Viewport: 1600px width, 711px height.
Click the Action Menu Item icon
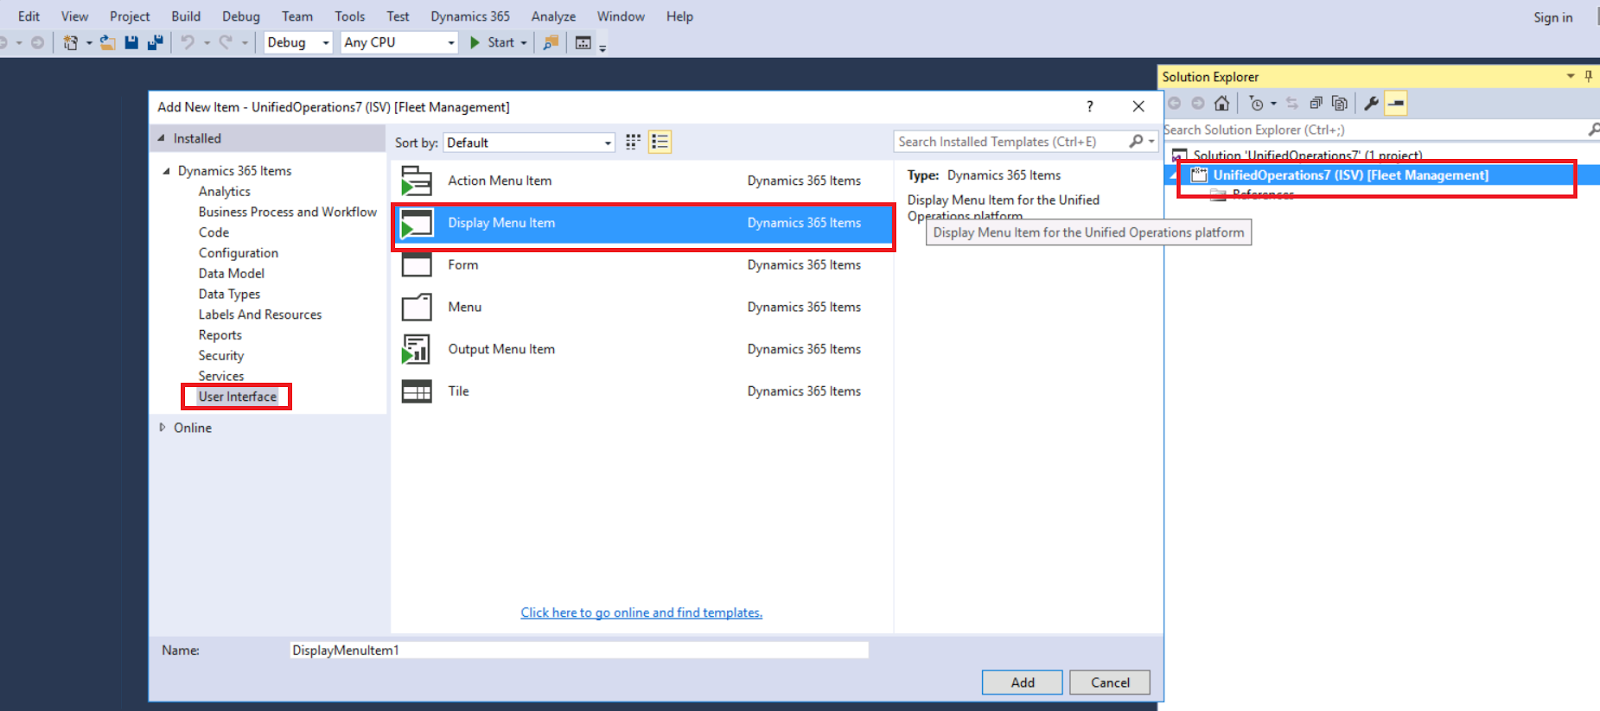coord(416,181)
